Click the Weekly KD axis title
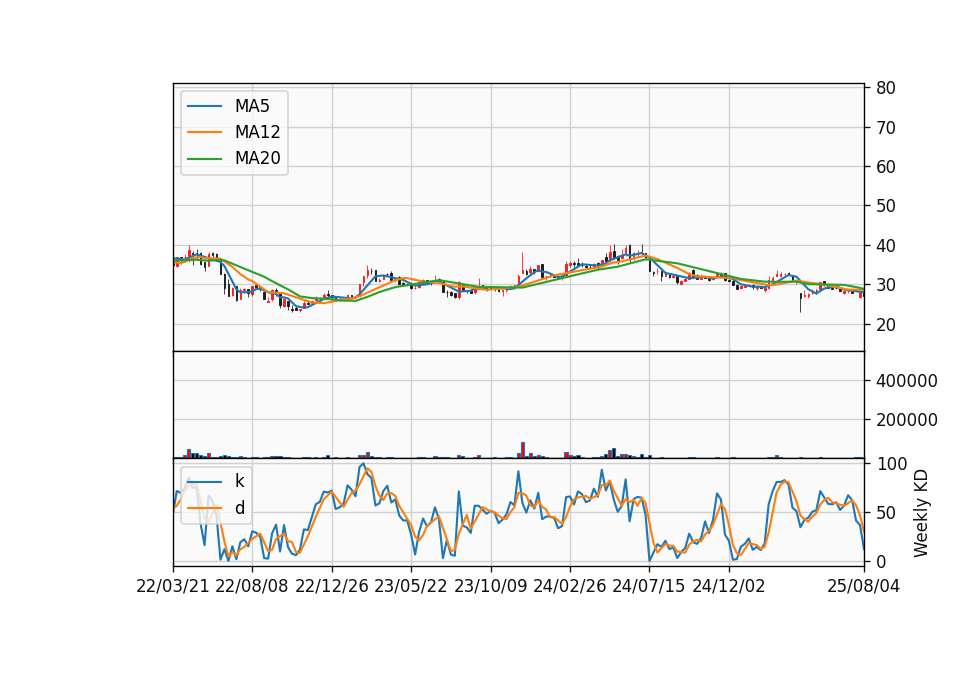Screen dimensions: 960x690 [x=921, y=514]
